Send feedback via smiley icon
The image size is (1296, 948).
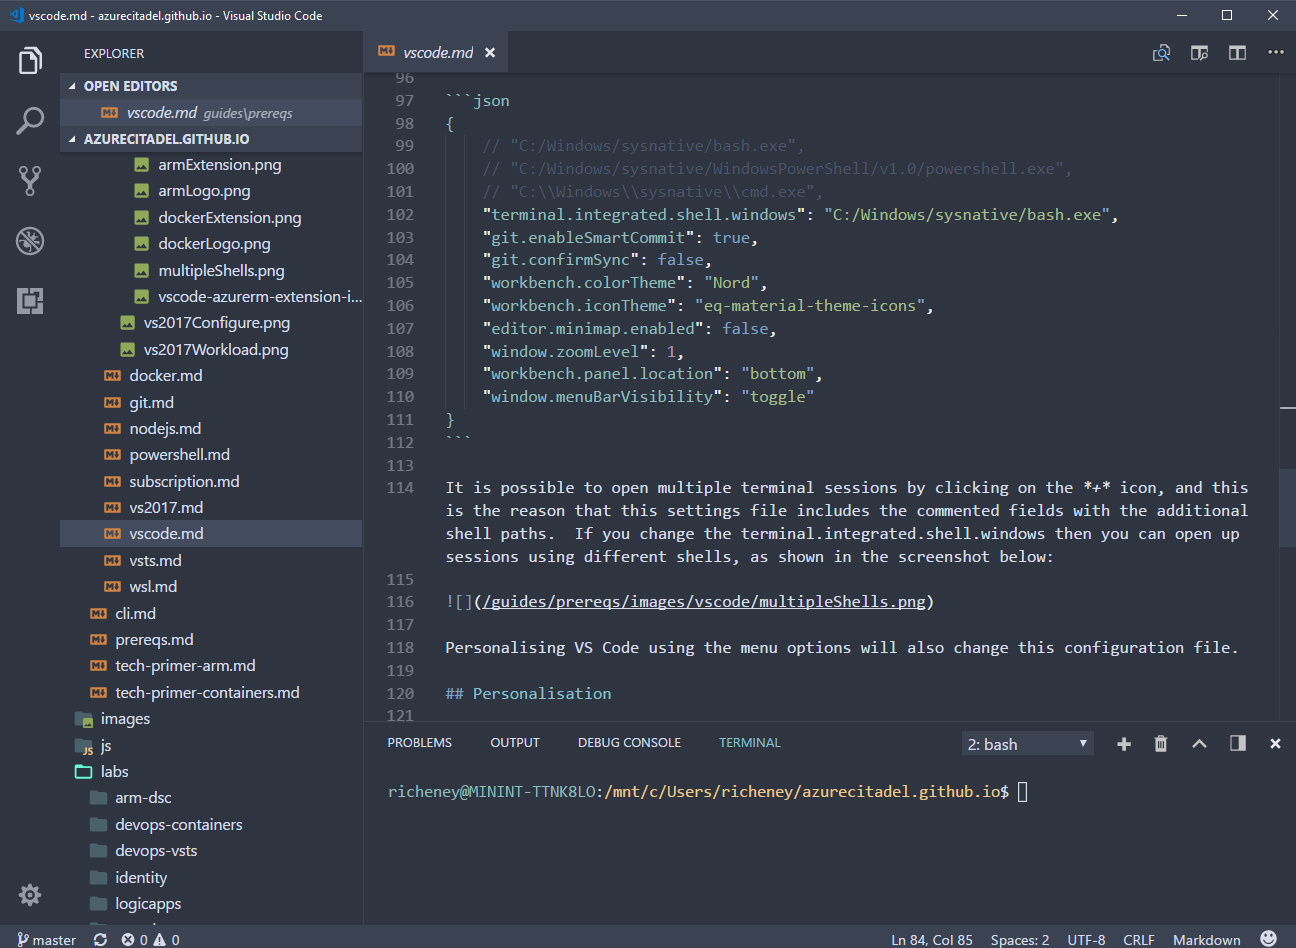click(1268, 938)
